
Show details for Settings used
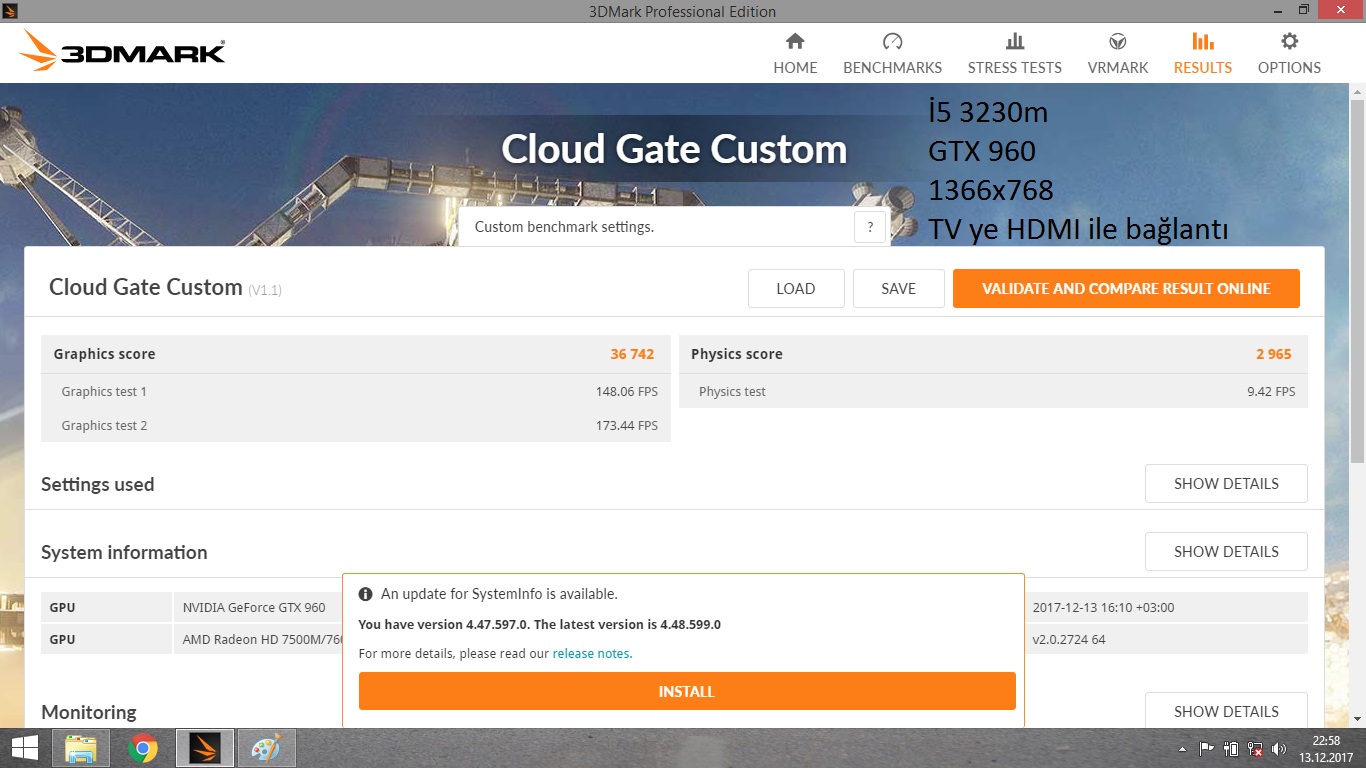[1226, 483]
